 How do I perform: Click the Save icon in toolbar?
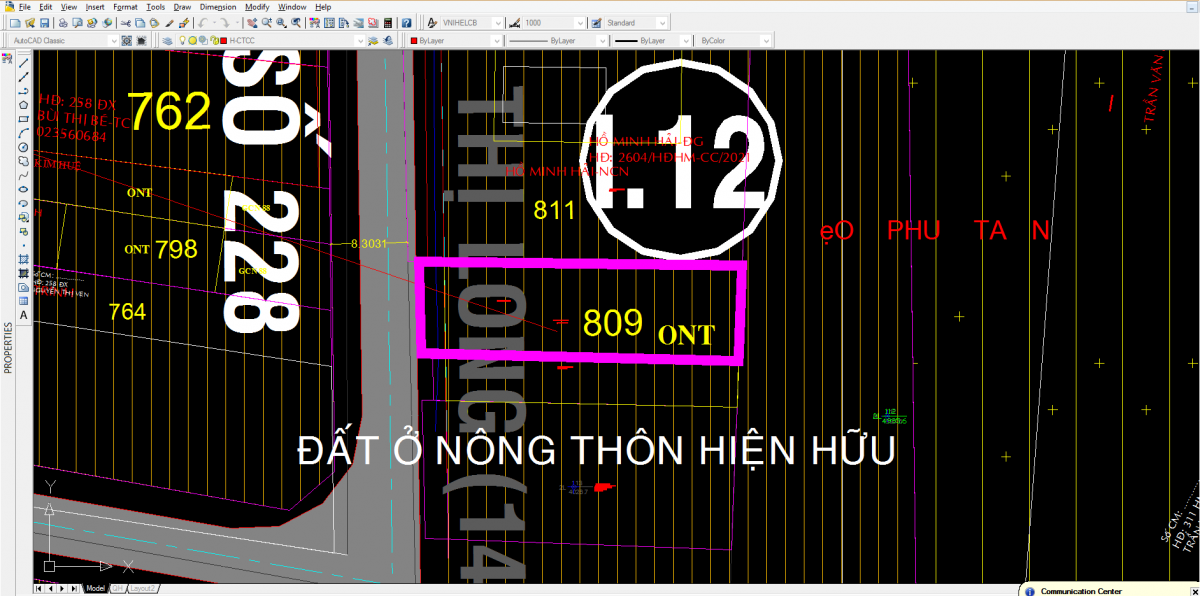pyautogui.click(x=44, y=22)
